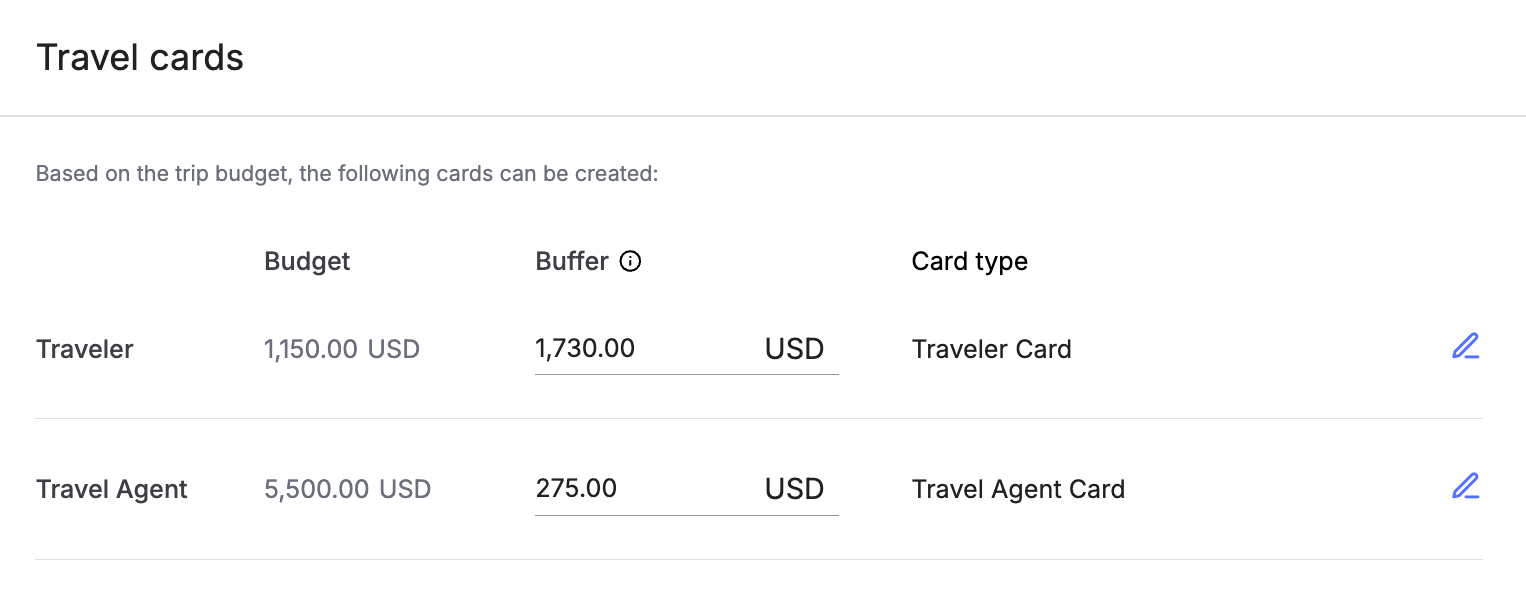Click the trip budget description text
This screenshot has width=1526, height=616.
pyautogui.click(x=347, y=174)
